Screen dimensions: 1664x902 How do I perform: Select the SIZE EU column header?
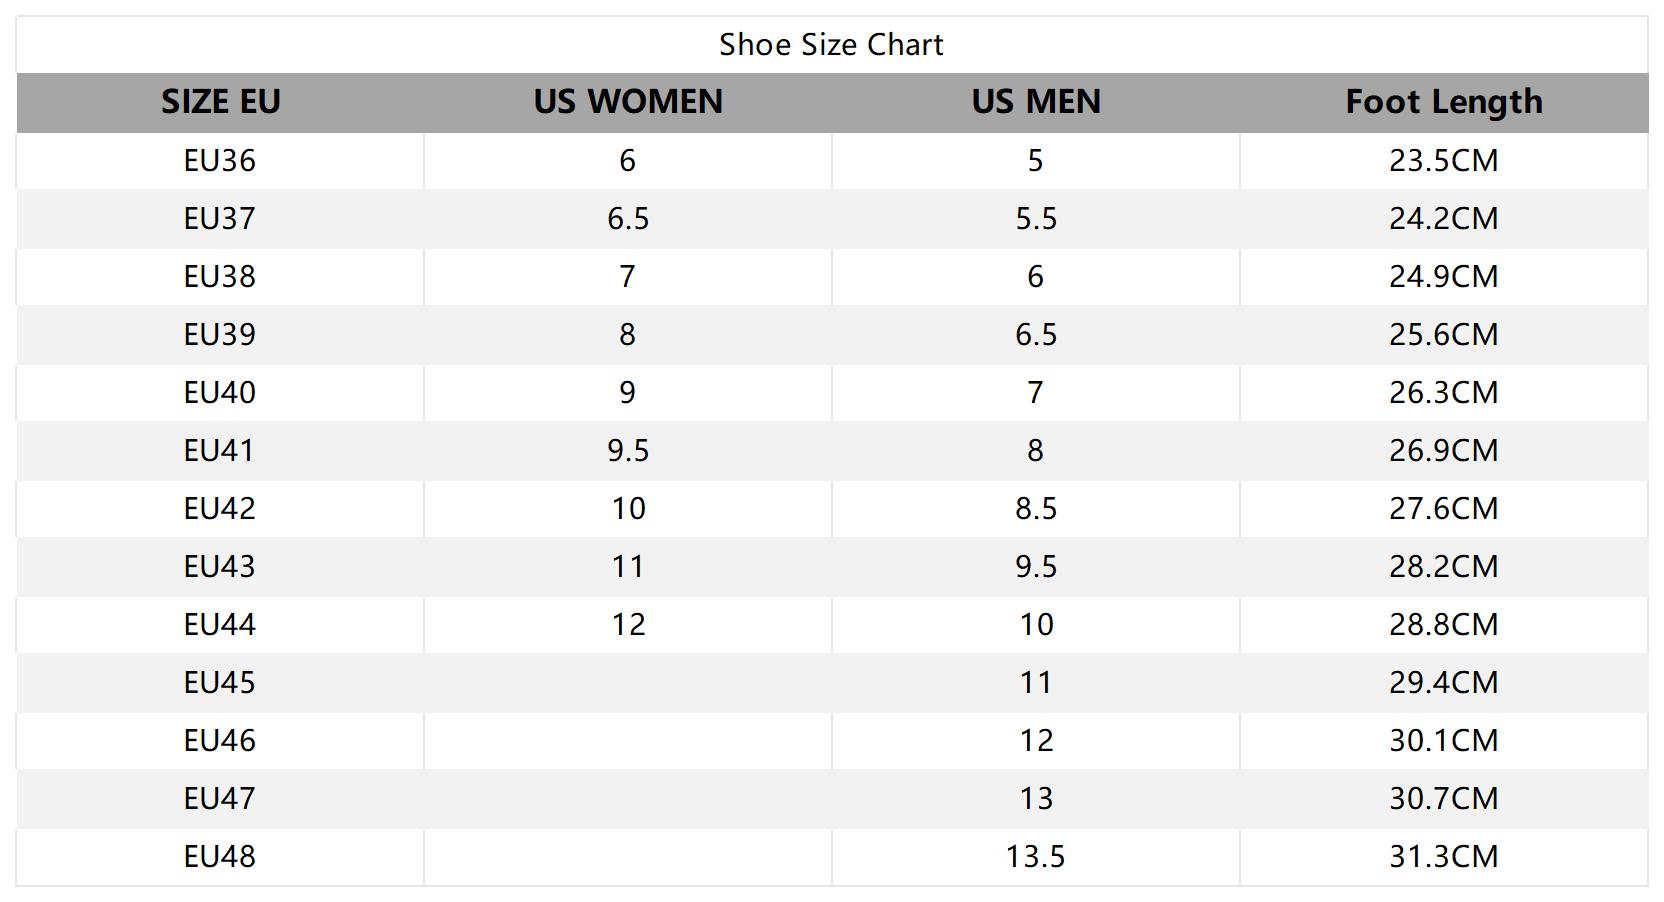[x=220, y=102]
